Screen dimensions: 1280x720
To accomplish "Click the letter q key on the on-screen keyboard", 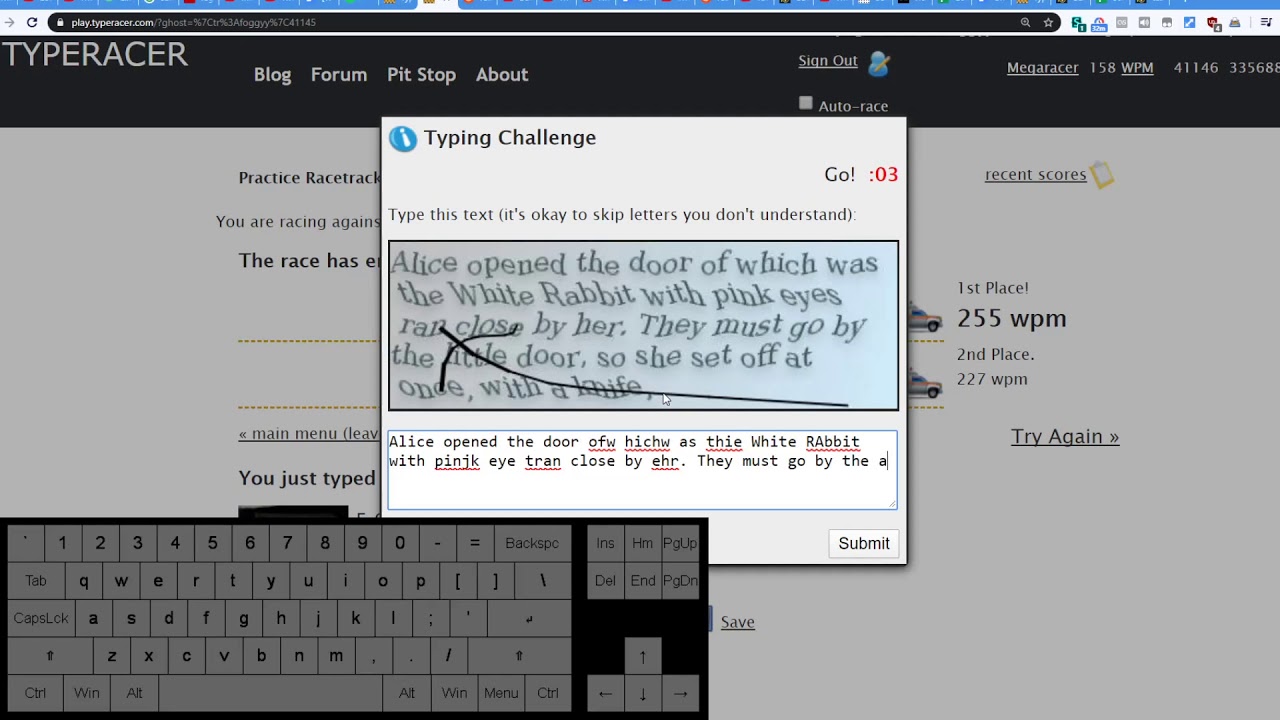I will 83,580.
